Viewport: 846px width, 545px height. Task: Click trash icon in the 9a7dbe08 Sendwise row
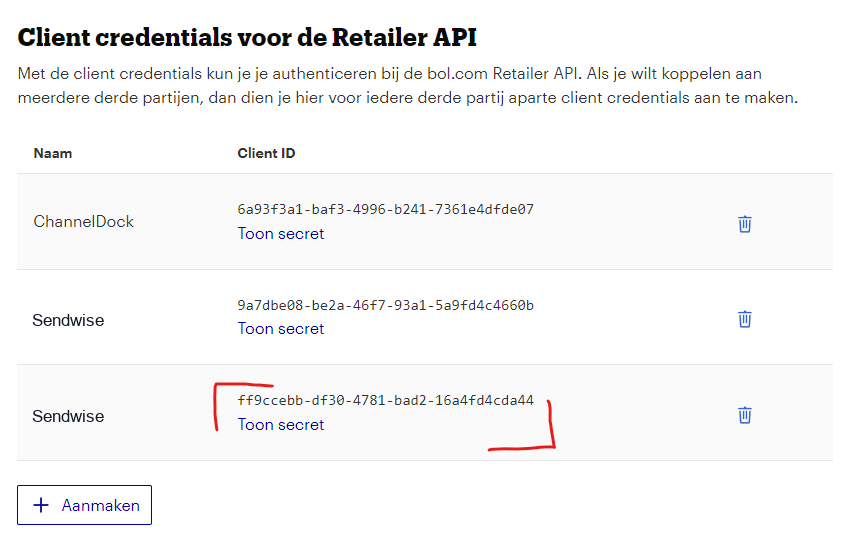pyautogui.click(x=745, y=319)
